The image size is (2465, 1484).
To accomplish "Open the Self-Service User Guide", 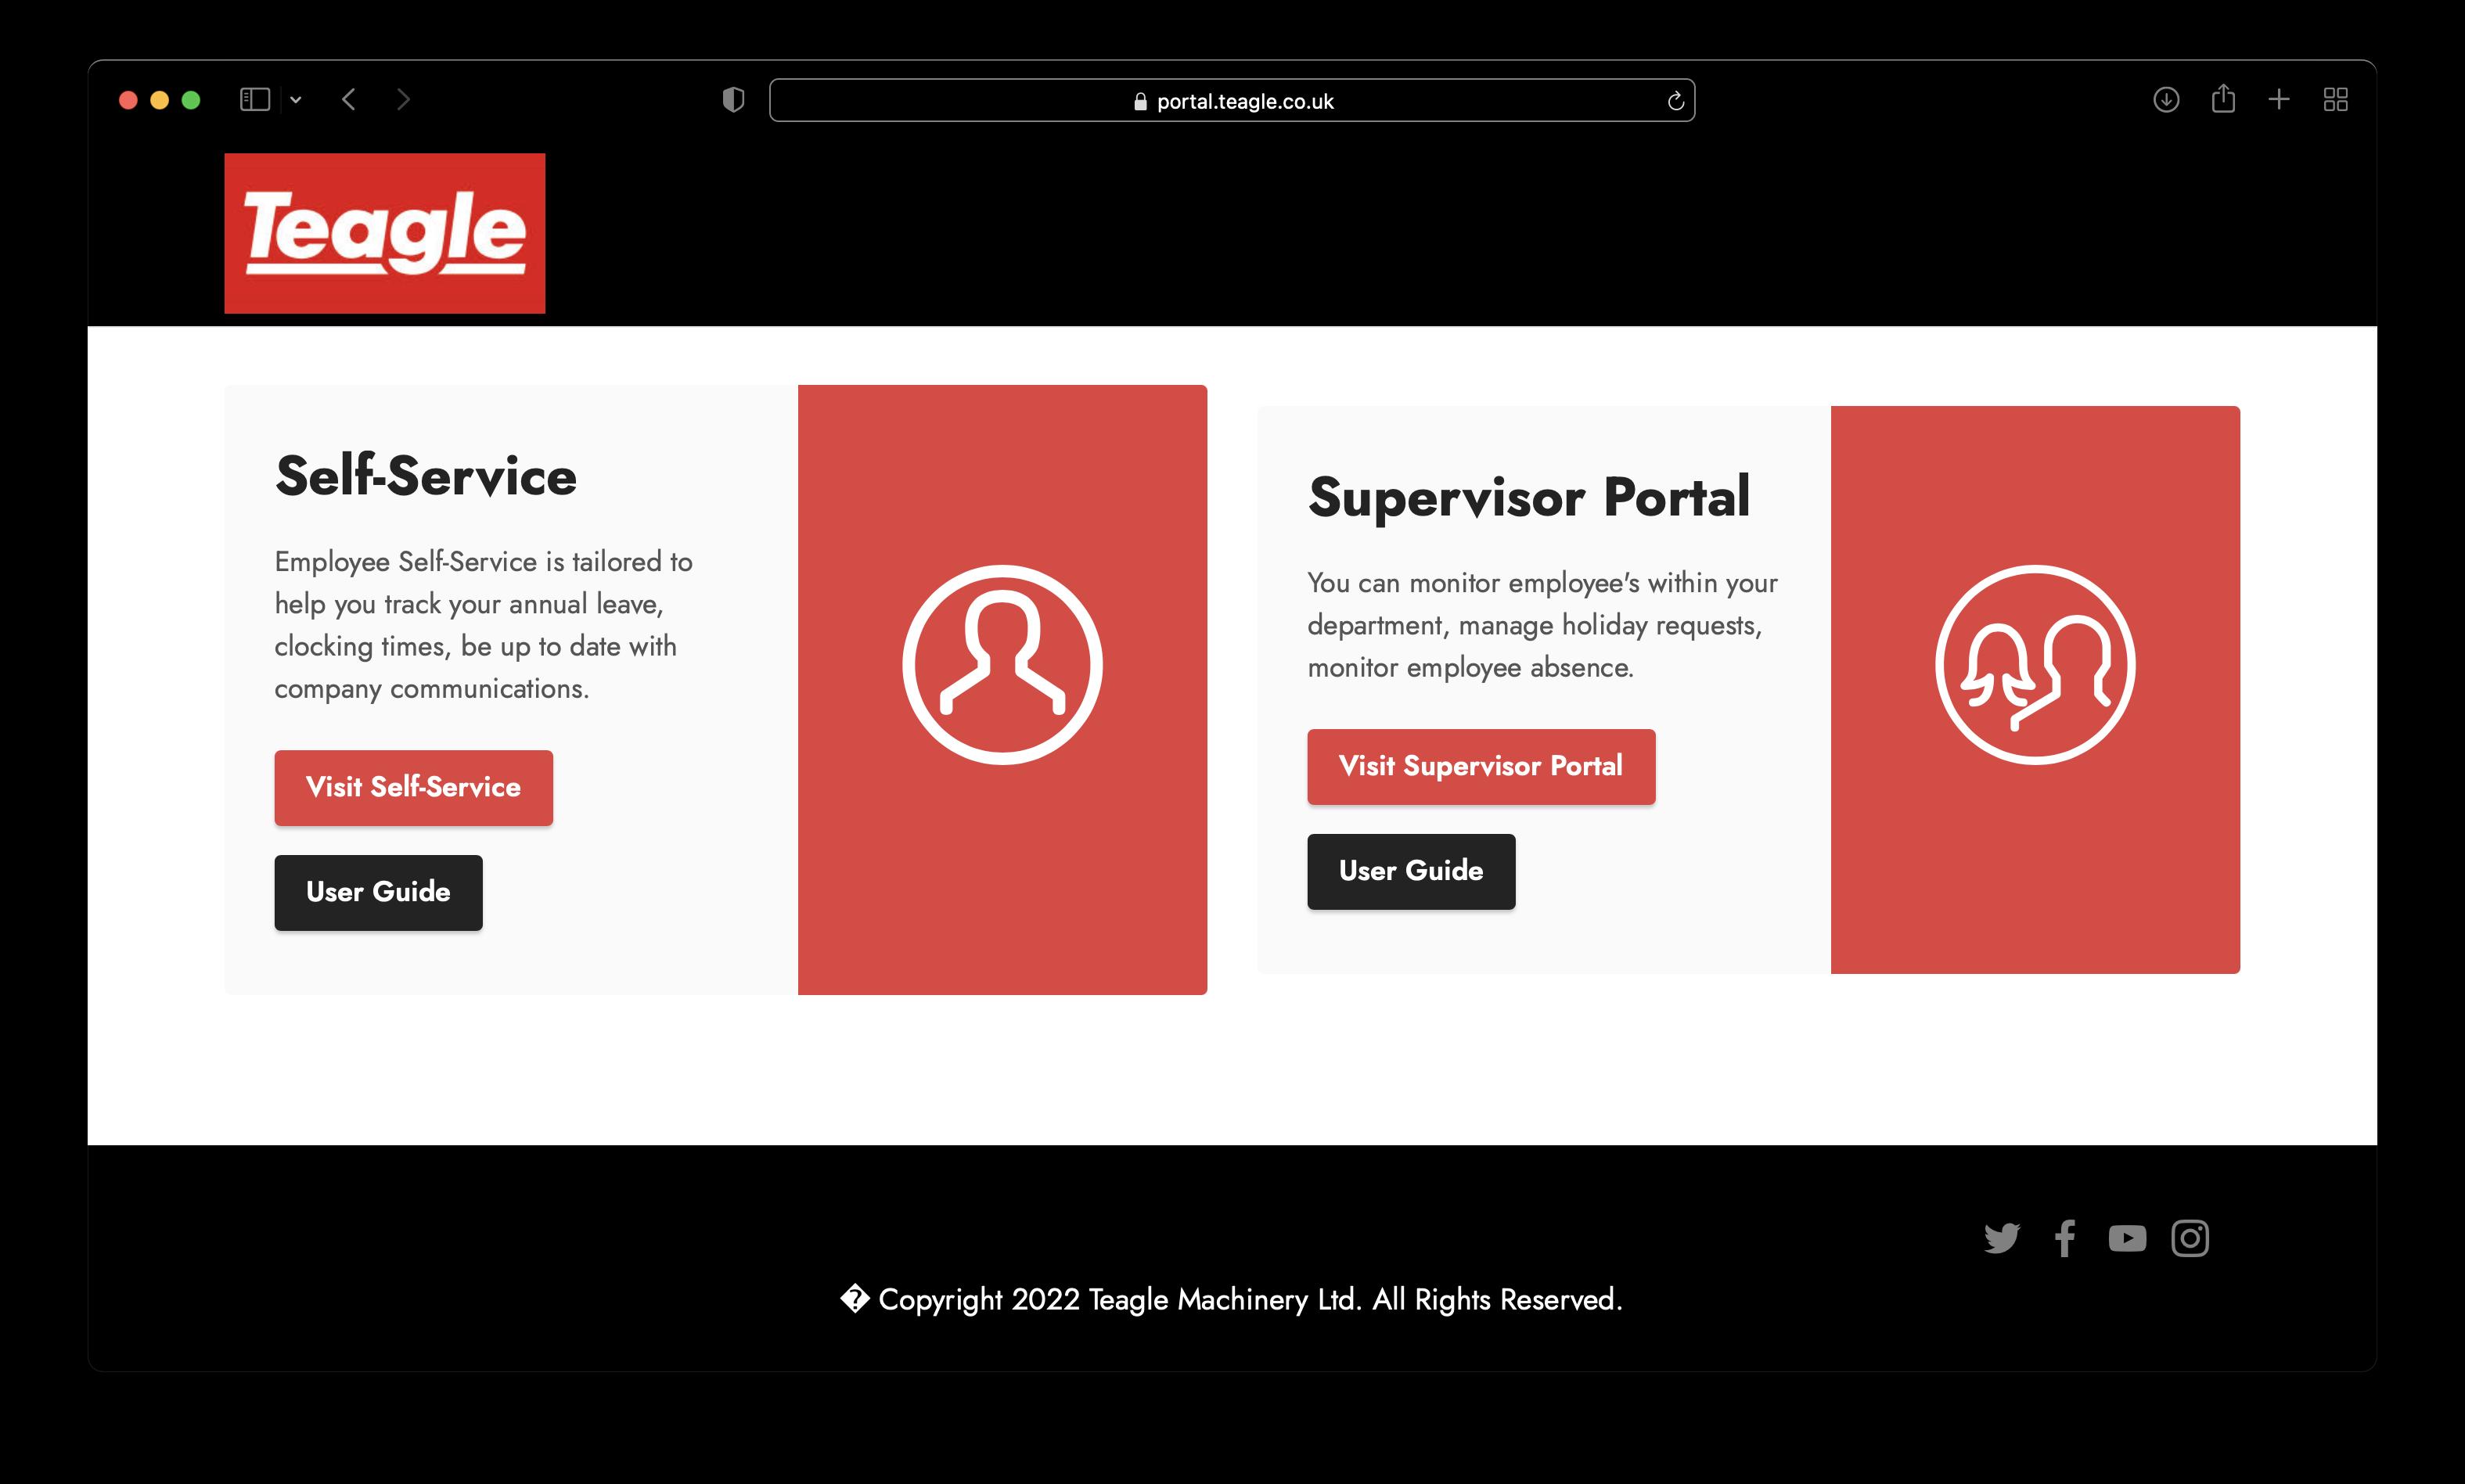I will click(378, 892).
